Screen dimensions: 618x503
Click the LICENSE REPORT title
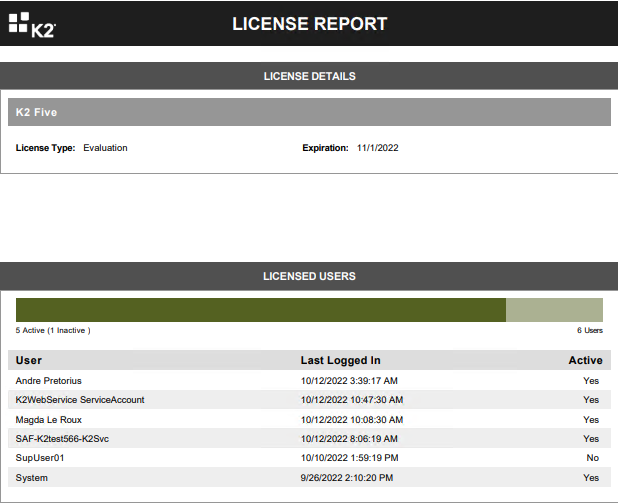click(x=310, y=24)
